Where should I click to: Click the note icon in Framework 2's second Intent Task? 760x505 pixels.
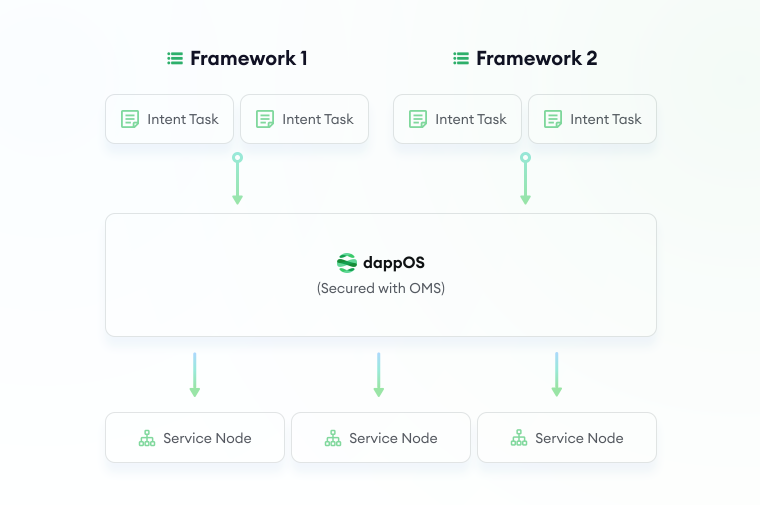[553, 119]
